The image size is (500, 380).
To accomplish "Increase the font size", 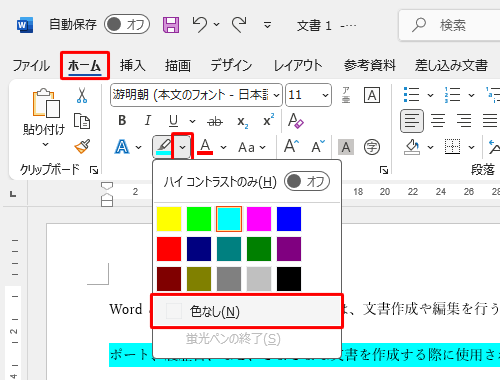I will (291, 146).
